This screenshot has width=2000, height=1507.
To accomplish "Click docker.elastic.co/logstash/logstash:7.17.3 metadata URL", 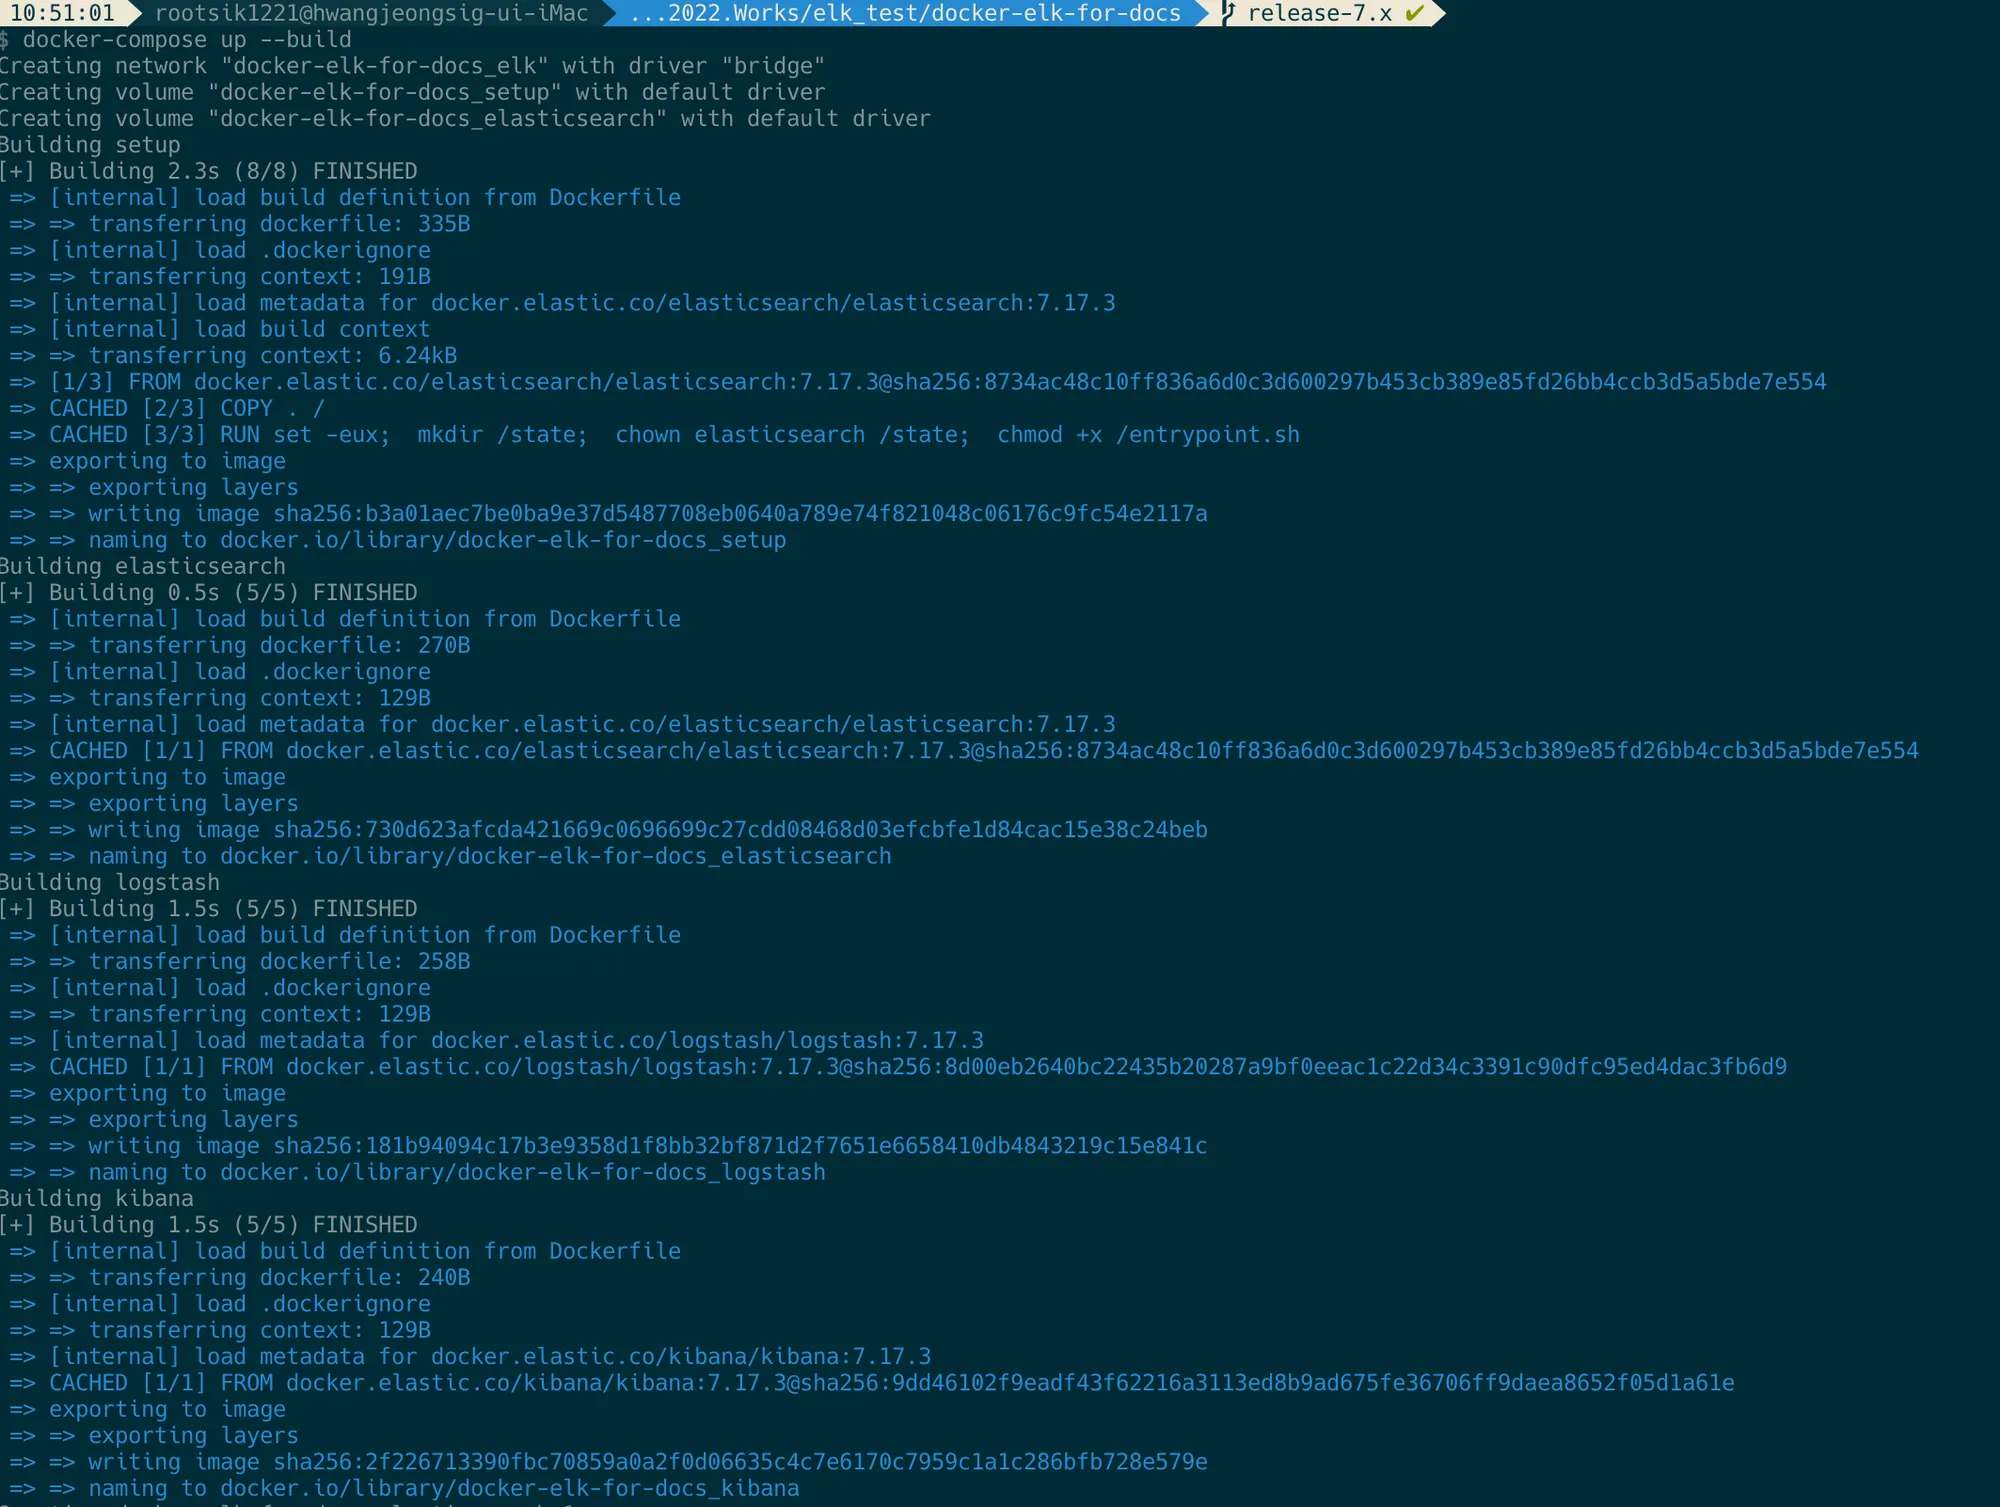I will pos(707,1040).
